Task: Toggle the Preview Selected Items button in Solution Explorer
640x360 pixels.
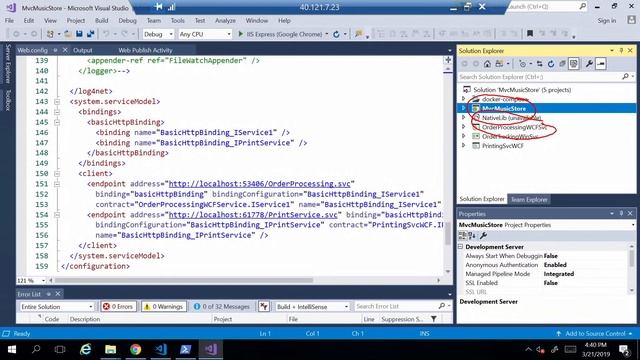Action: [600, 64]
